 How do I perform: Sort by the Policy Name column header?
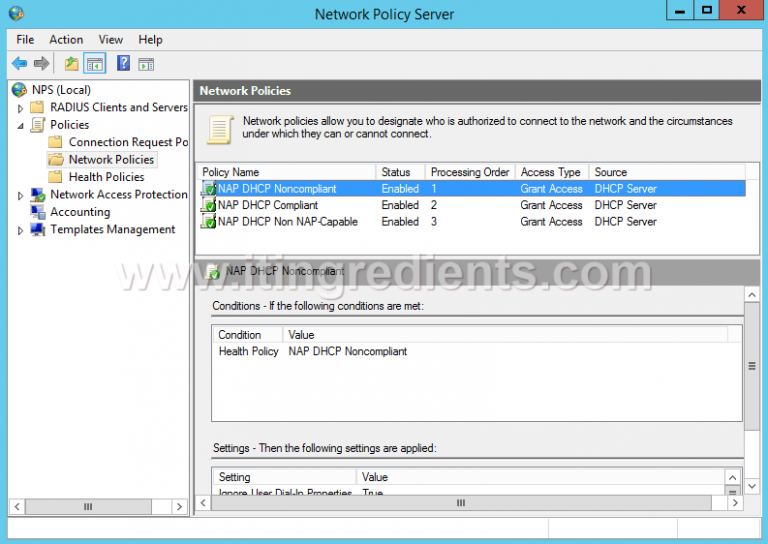pyautogui.click(x=288, y=172)
